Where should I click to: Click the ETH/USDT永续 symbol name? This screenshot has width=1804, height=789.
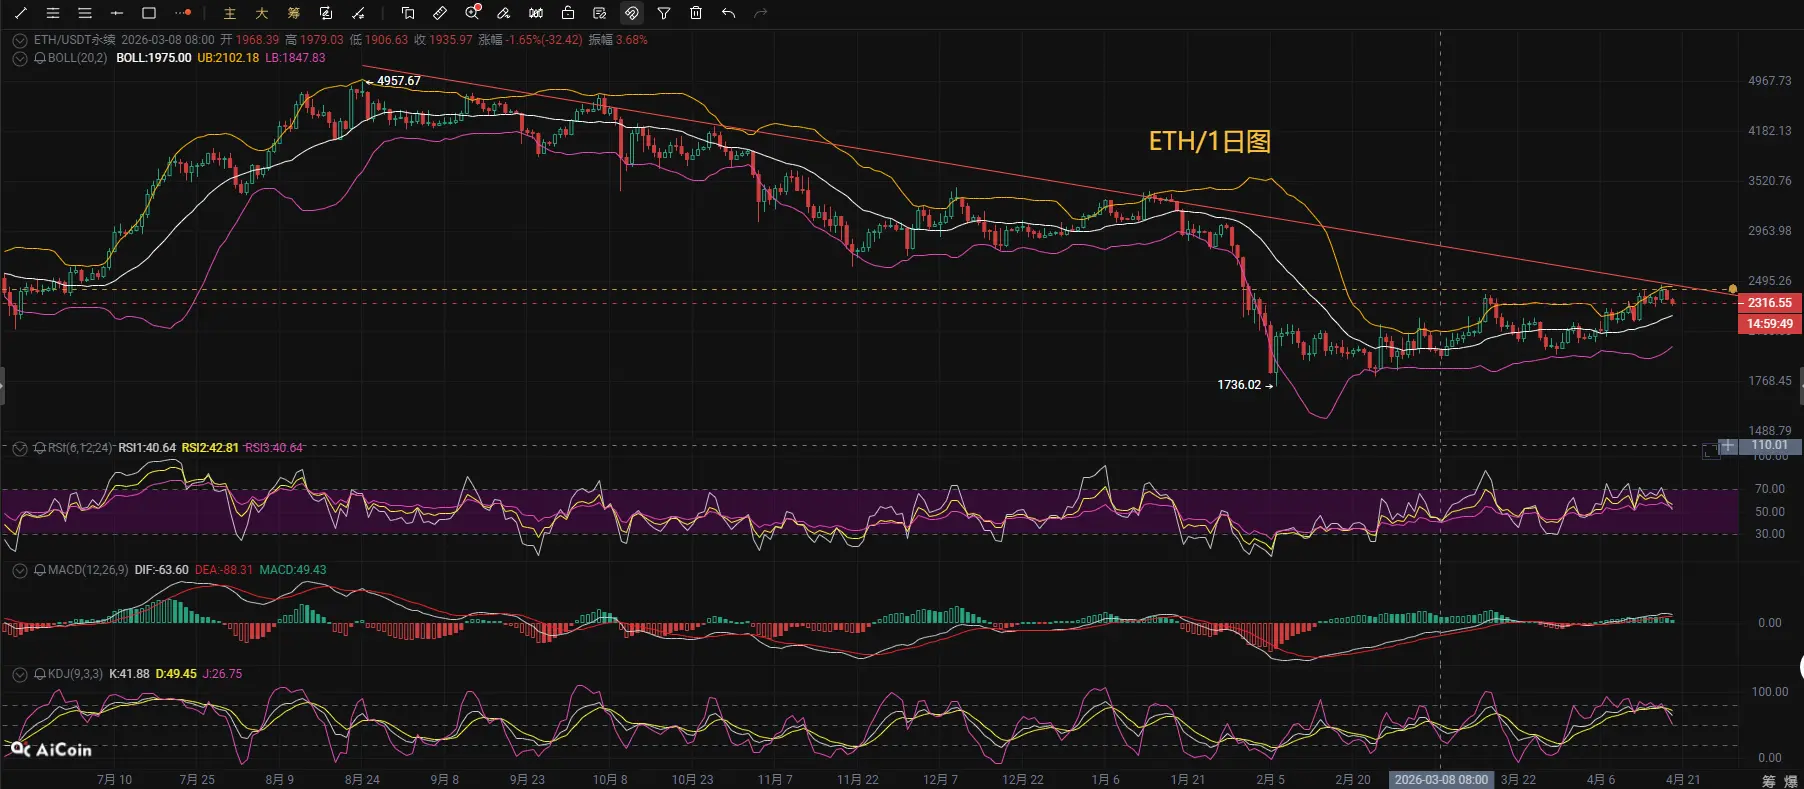coord(75,40)
